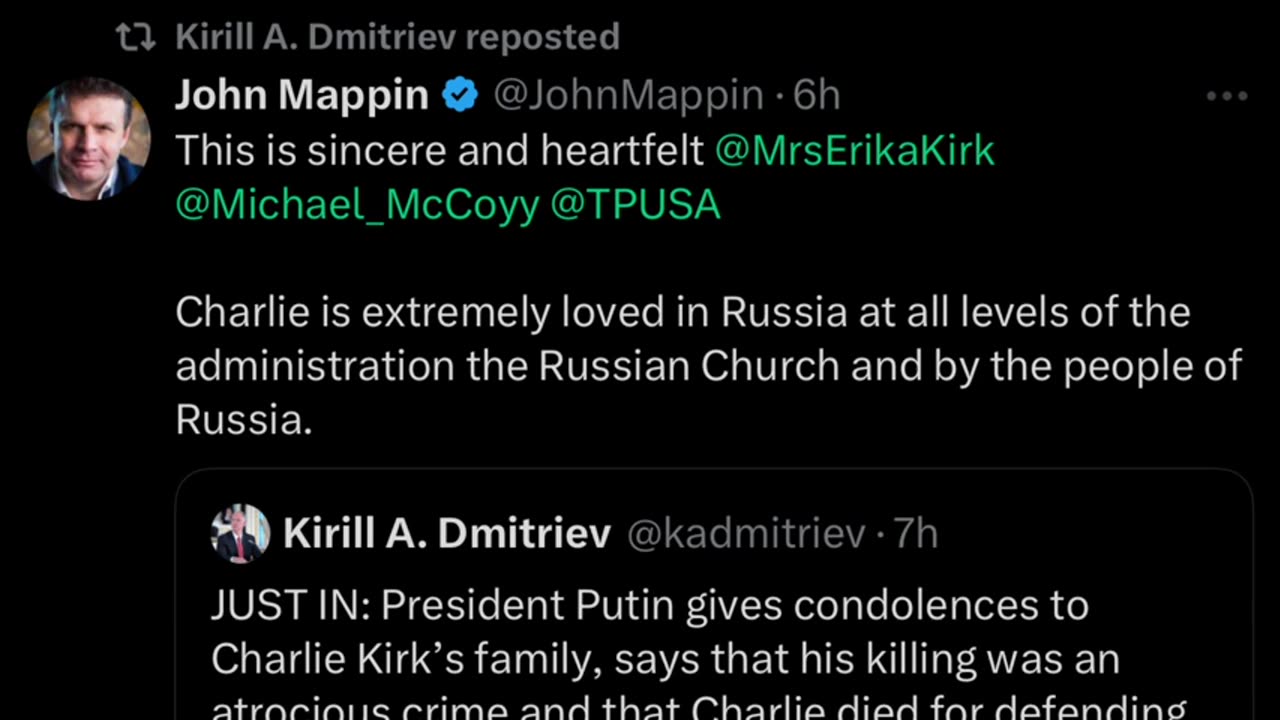Image resolution: width=1280 pixels, height=720 pixels.
Task: Open the @JohnMappin handle
Action: point(628,96)
